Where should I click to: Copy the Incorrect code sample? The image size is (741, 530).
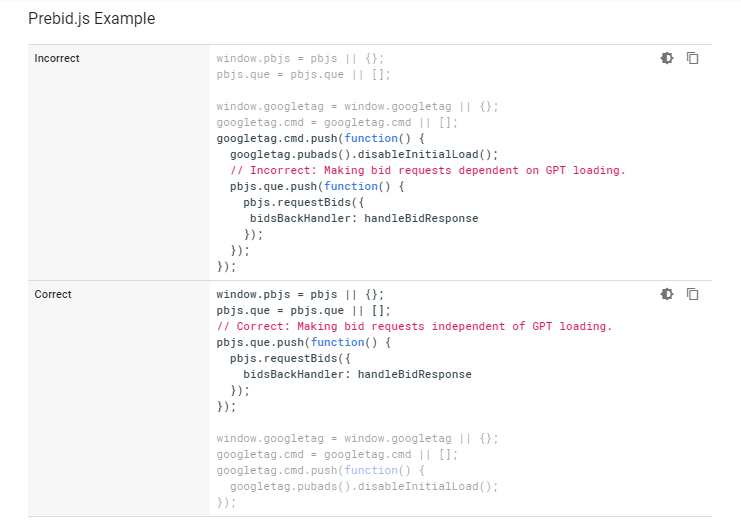(692, 58)
